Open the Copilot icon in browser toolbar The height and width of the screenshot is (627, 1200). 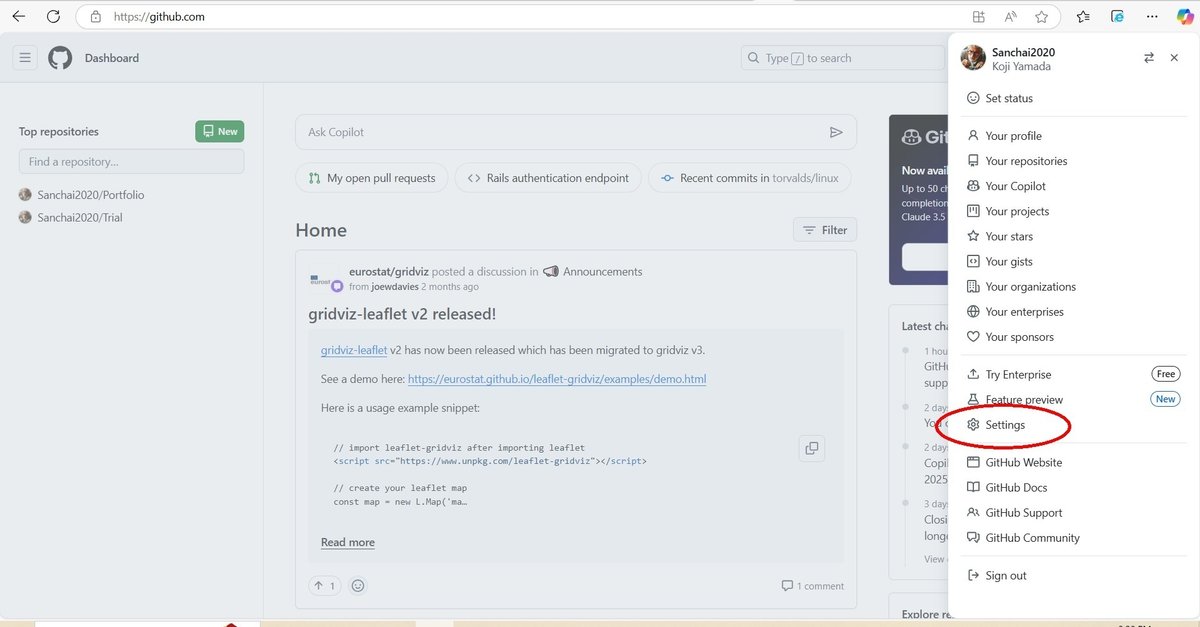pyautogui.click(x=1183, y=16)
